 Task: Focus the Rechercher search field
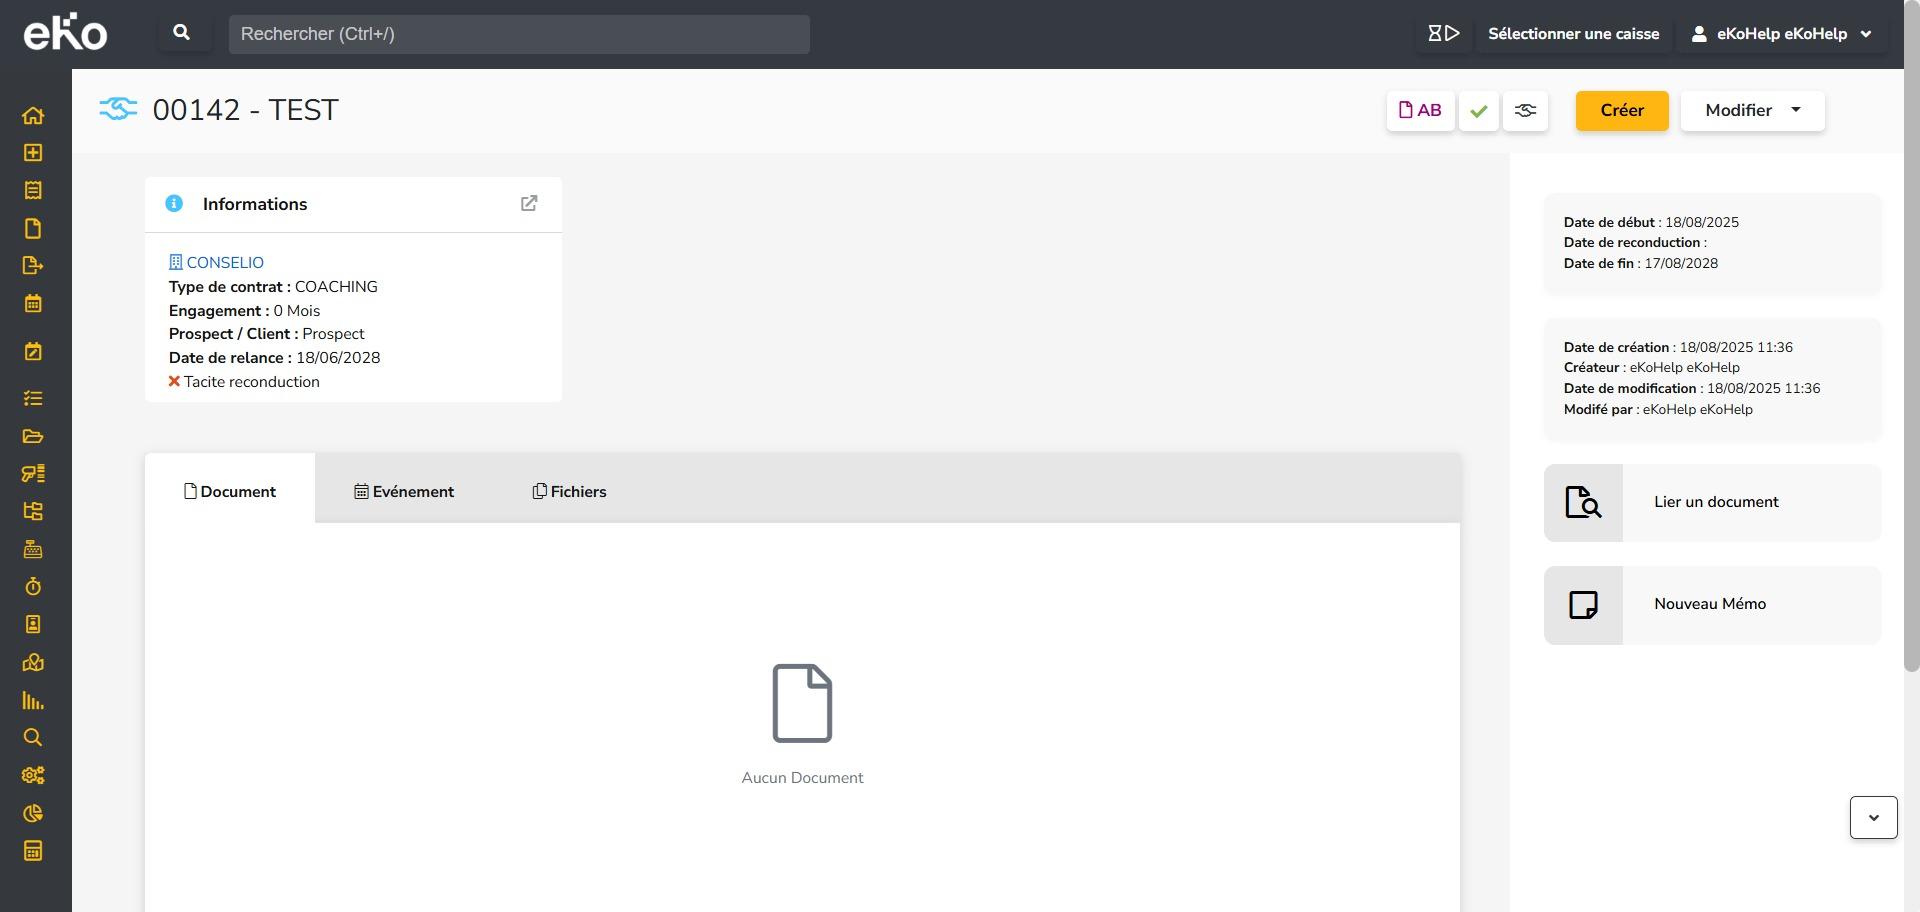click(x=518, y=34)
